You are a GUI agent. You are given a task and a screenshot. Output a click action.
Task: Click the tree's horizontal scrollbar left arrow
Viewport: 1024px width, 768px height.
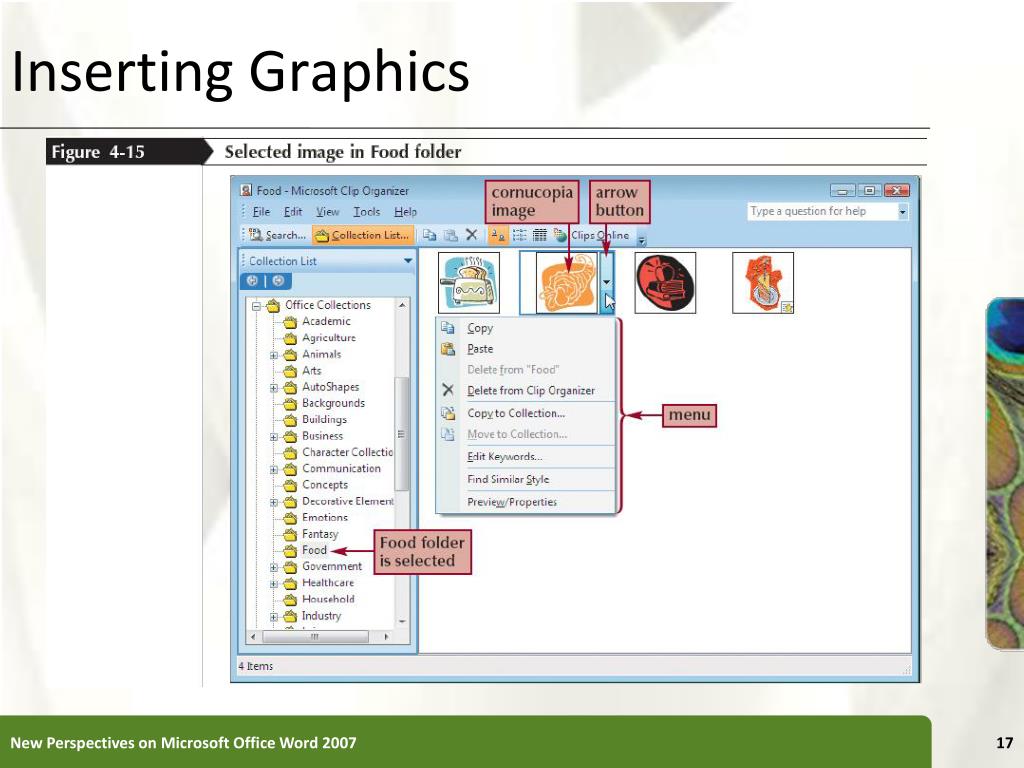pyautogui.click(x=254, y=636)
